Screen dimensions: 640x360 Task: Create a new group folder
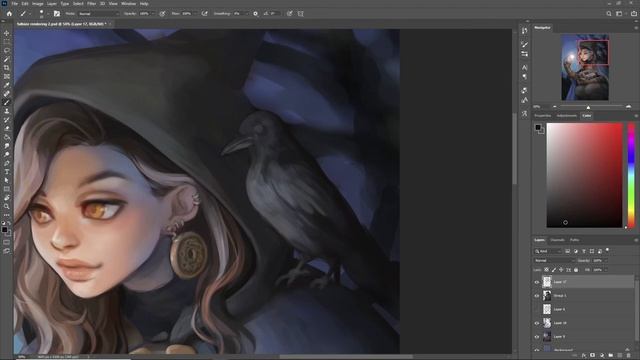tap(611, 356)
